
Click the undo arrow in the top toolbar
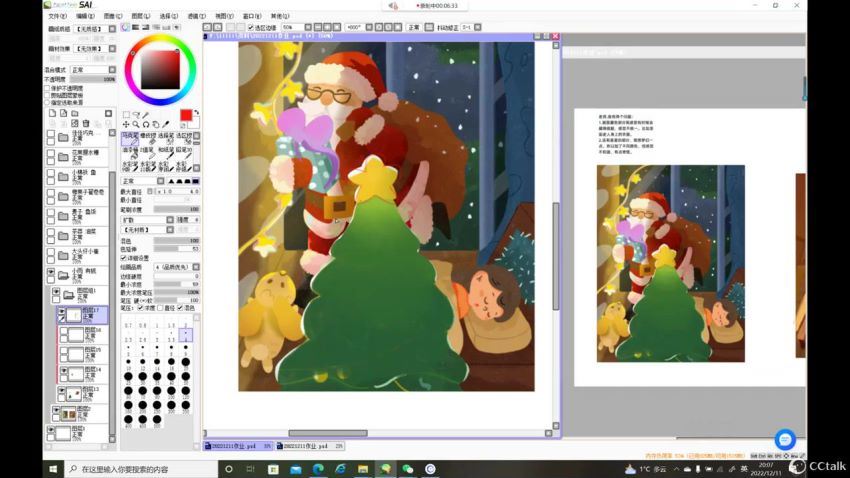207,27
